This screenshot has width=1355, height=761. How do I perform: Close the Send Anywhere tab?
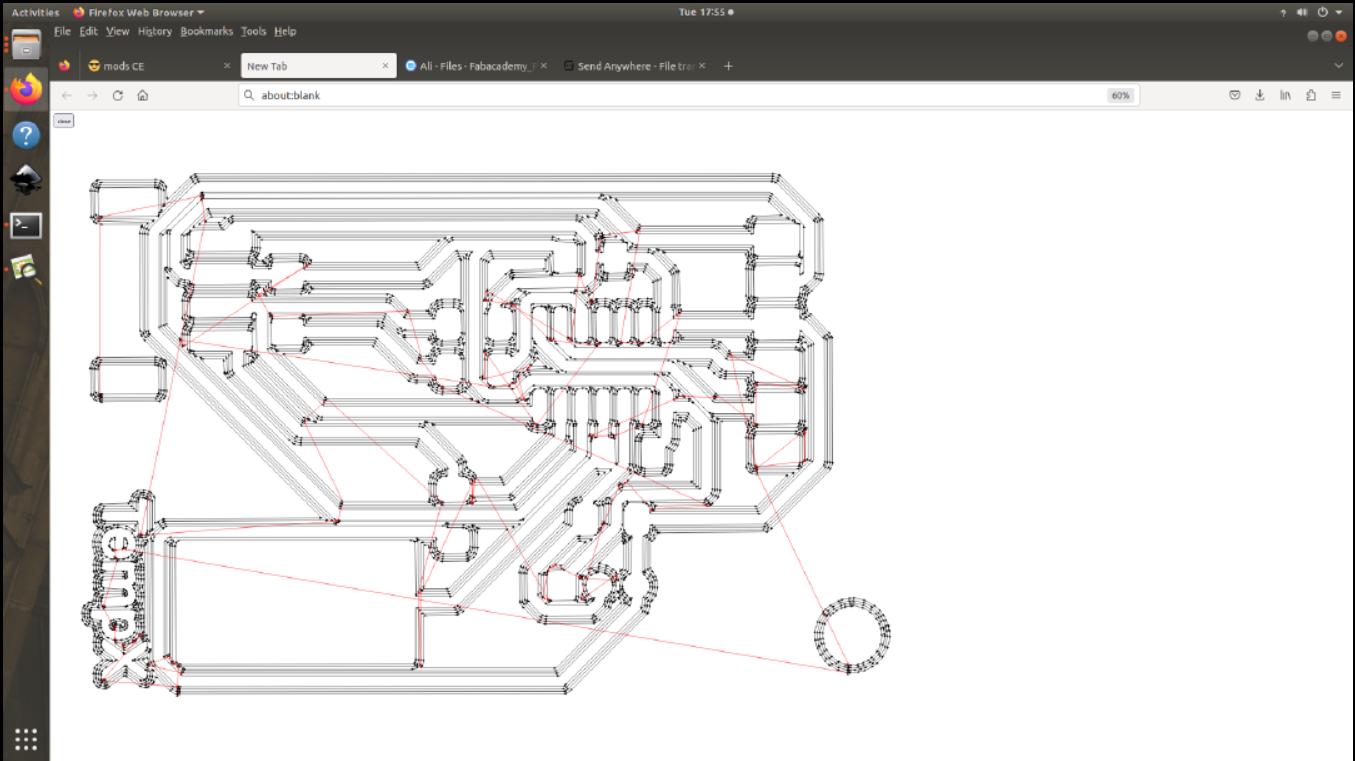click(x=702, y=66)
